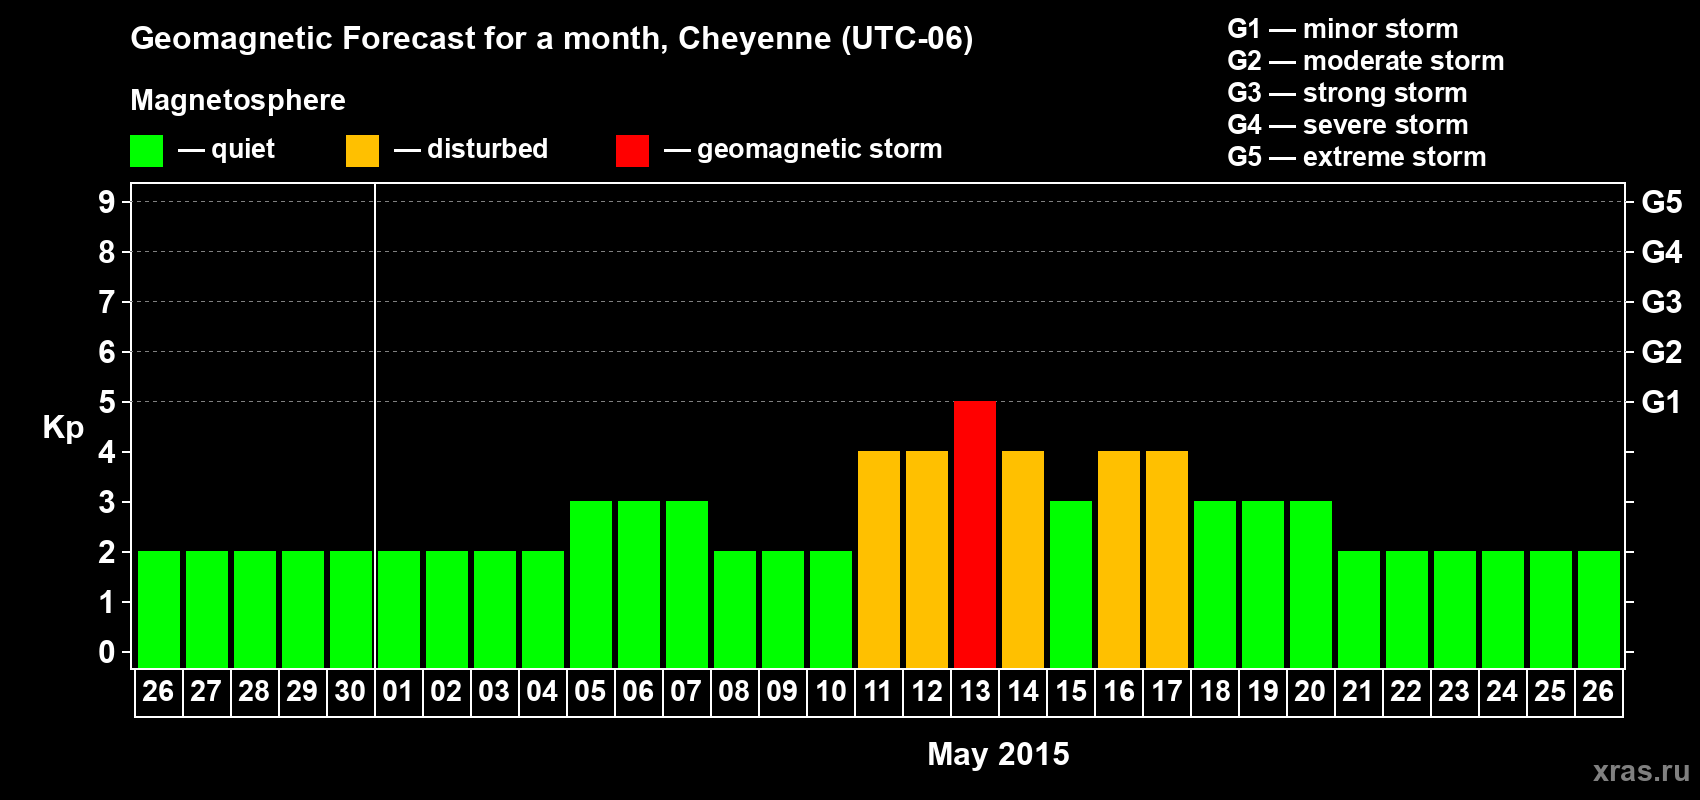Click the 'G4 — severe storm' legend line
The image size is (1700, 800).
click(1347, 125)
